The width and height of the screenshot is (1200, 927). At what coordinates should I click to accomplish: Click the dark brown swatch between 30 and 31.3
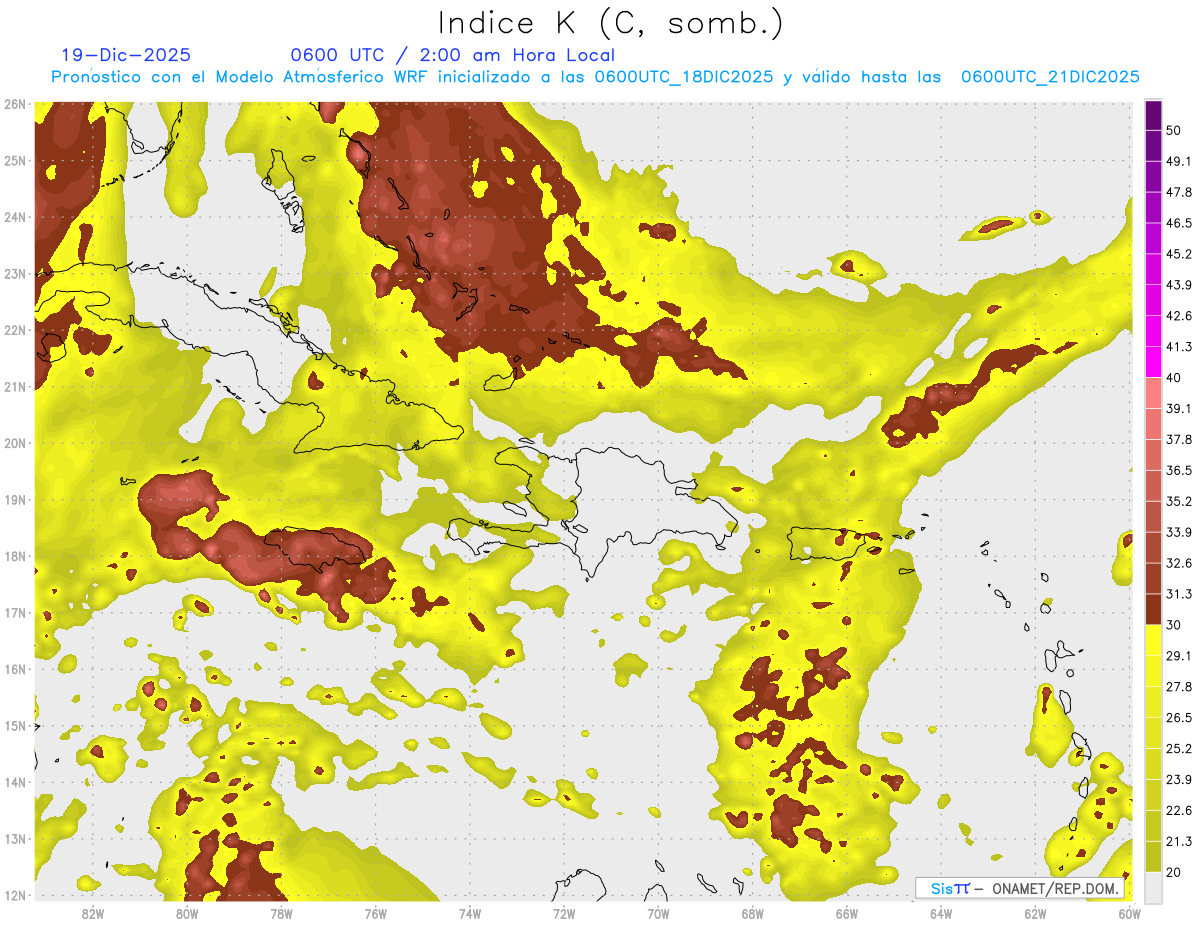[1153, 609]
